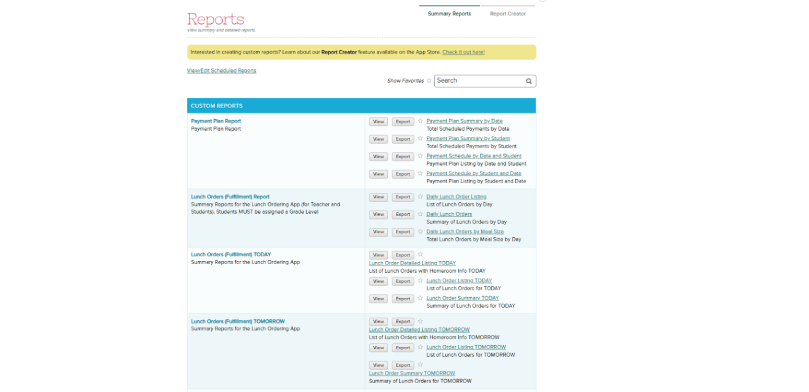Viewport: 809px width, 392px height.
Task: Export Payment Plan Summary by Date
Action: point(403,122)
